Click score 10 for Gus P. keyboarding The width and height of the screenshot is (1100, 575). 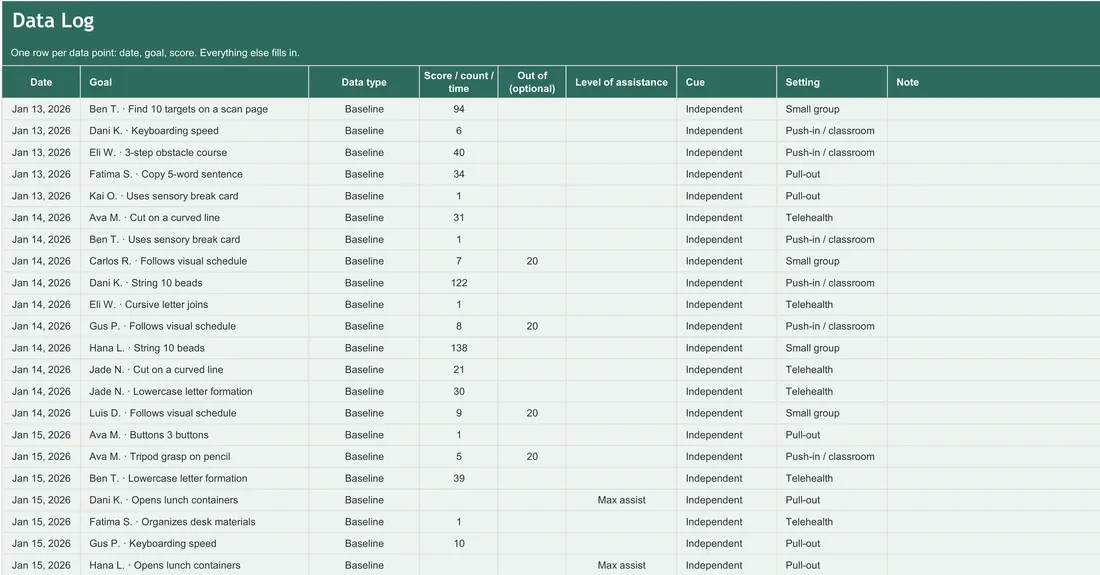pyautogui.click(x=459, y=543)
